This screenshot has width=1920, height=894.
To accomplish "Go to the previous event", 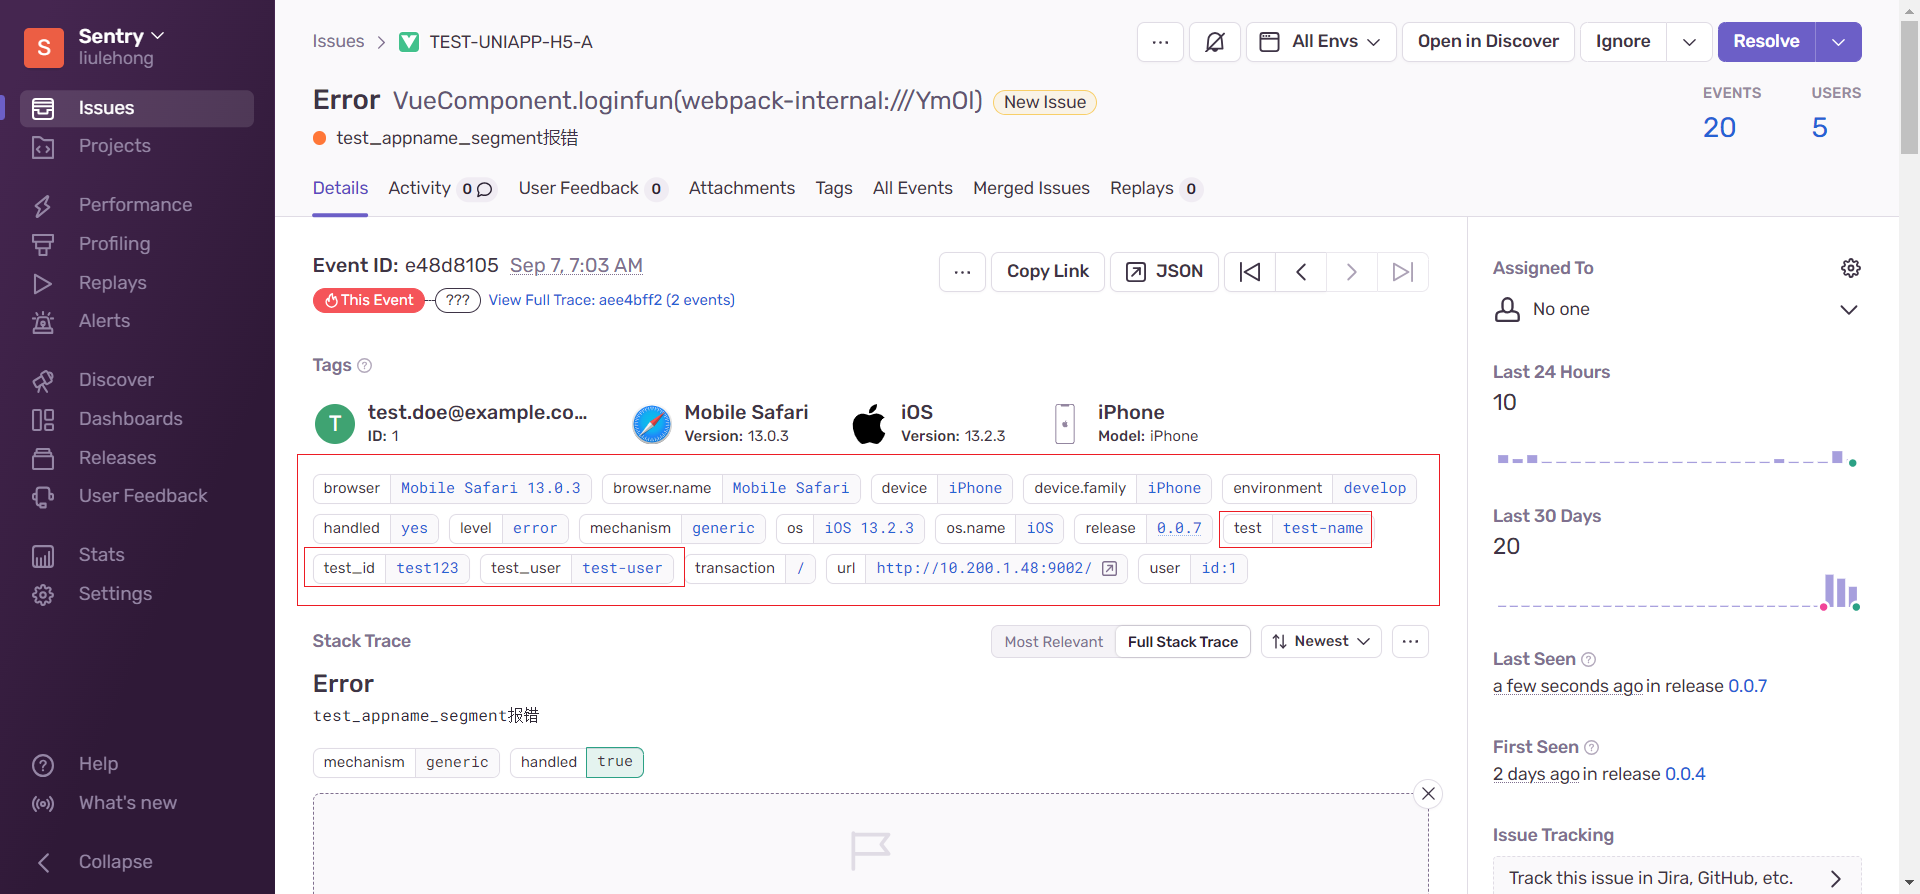I will [x=1301, y=272].
